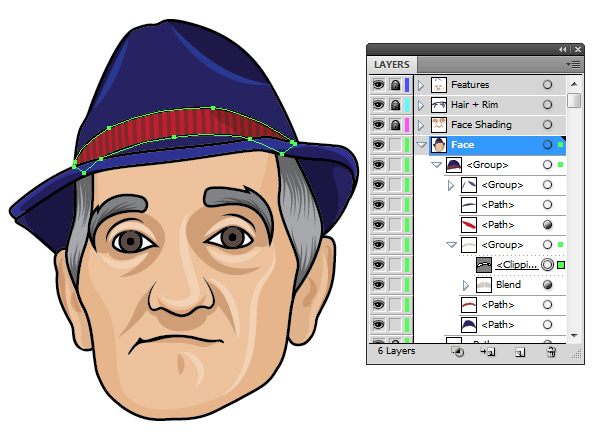This screenshot has width=595, height=436.
Task: Click target circle of Face layer
Action: click(547, 145)
